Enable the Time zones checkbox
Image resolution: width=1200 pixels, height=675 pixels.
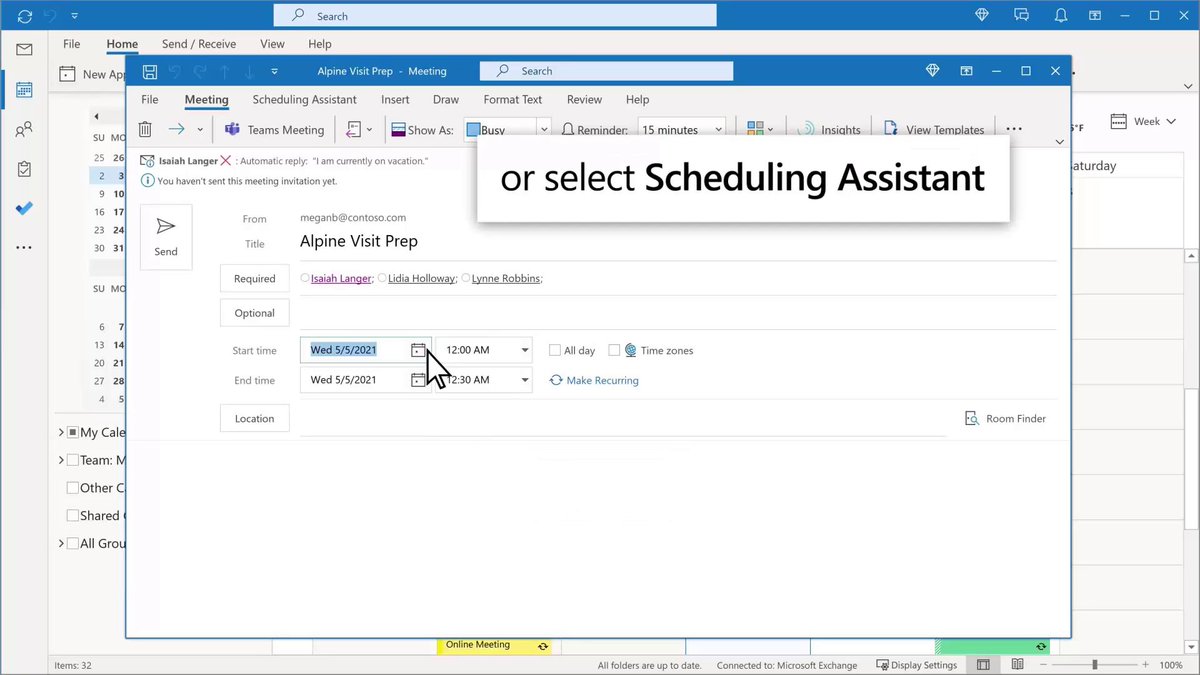(x=614, y=351)
